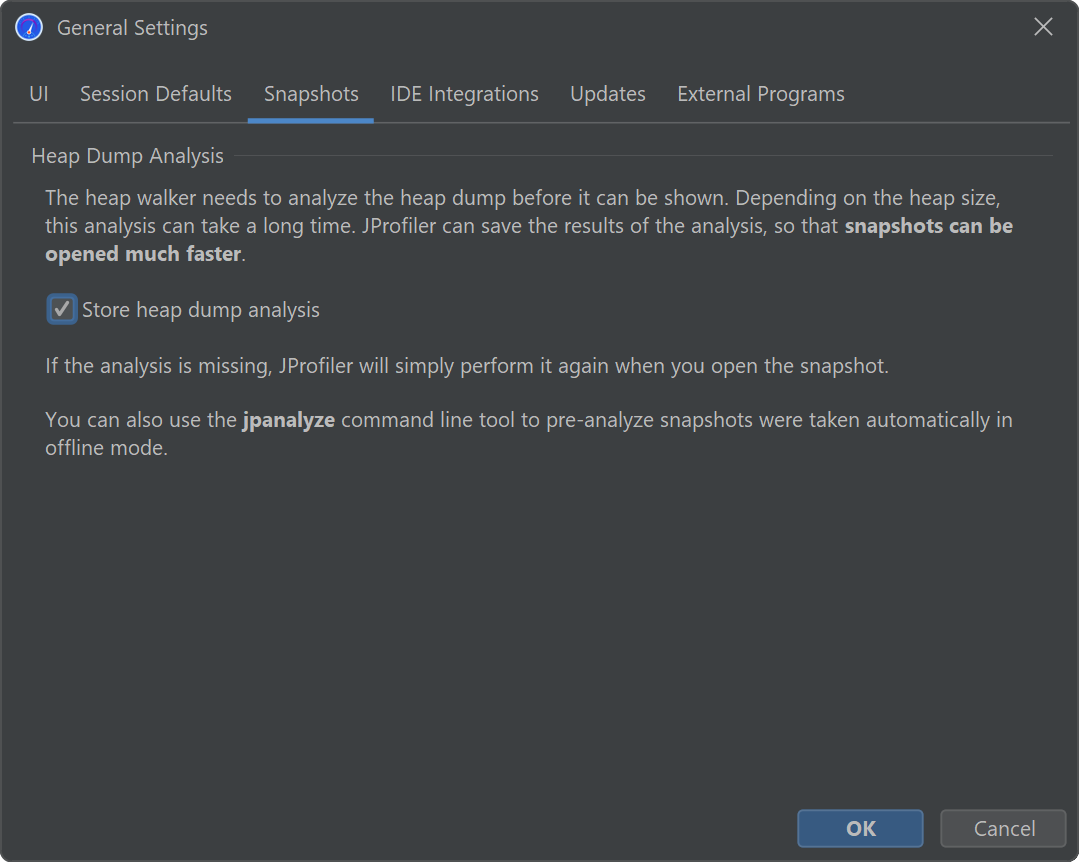Click the bold "jpanalyze" text

[x=289, y=420]
